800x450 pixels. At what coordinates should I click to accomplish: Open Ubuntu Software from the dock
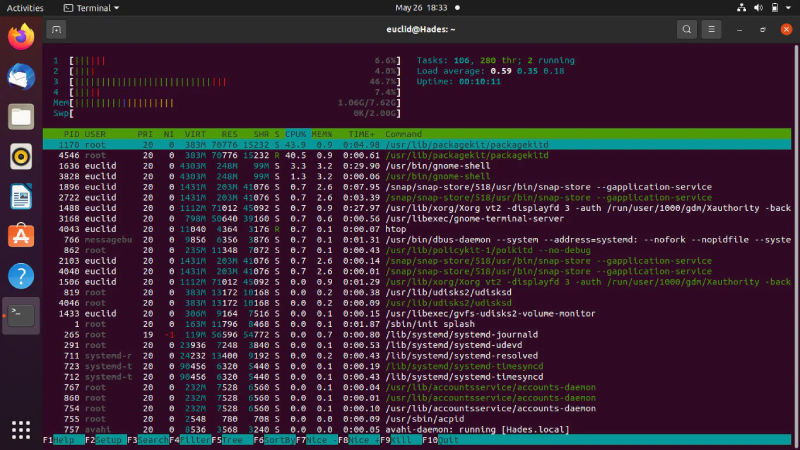tap(21, 236)
